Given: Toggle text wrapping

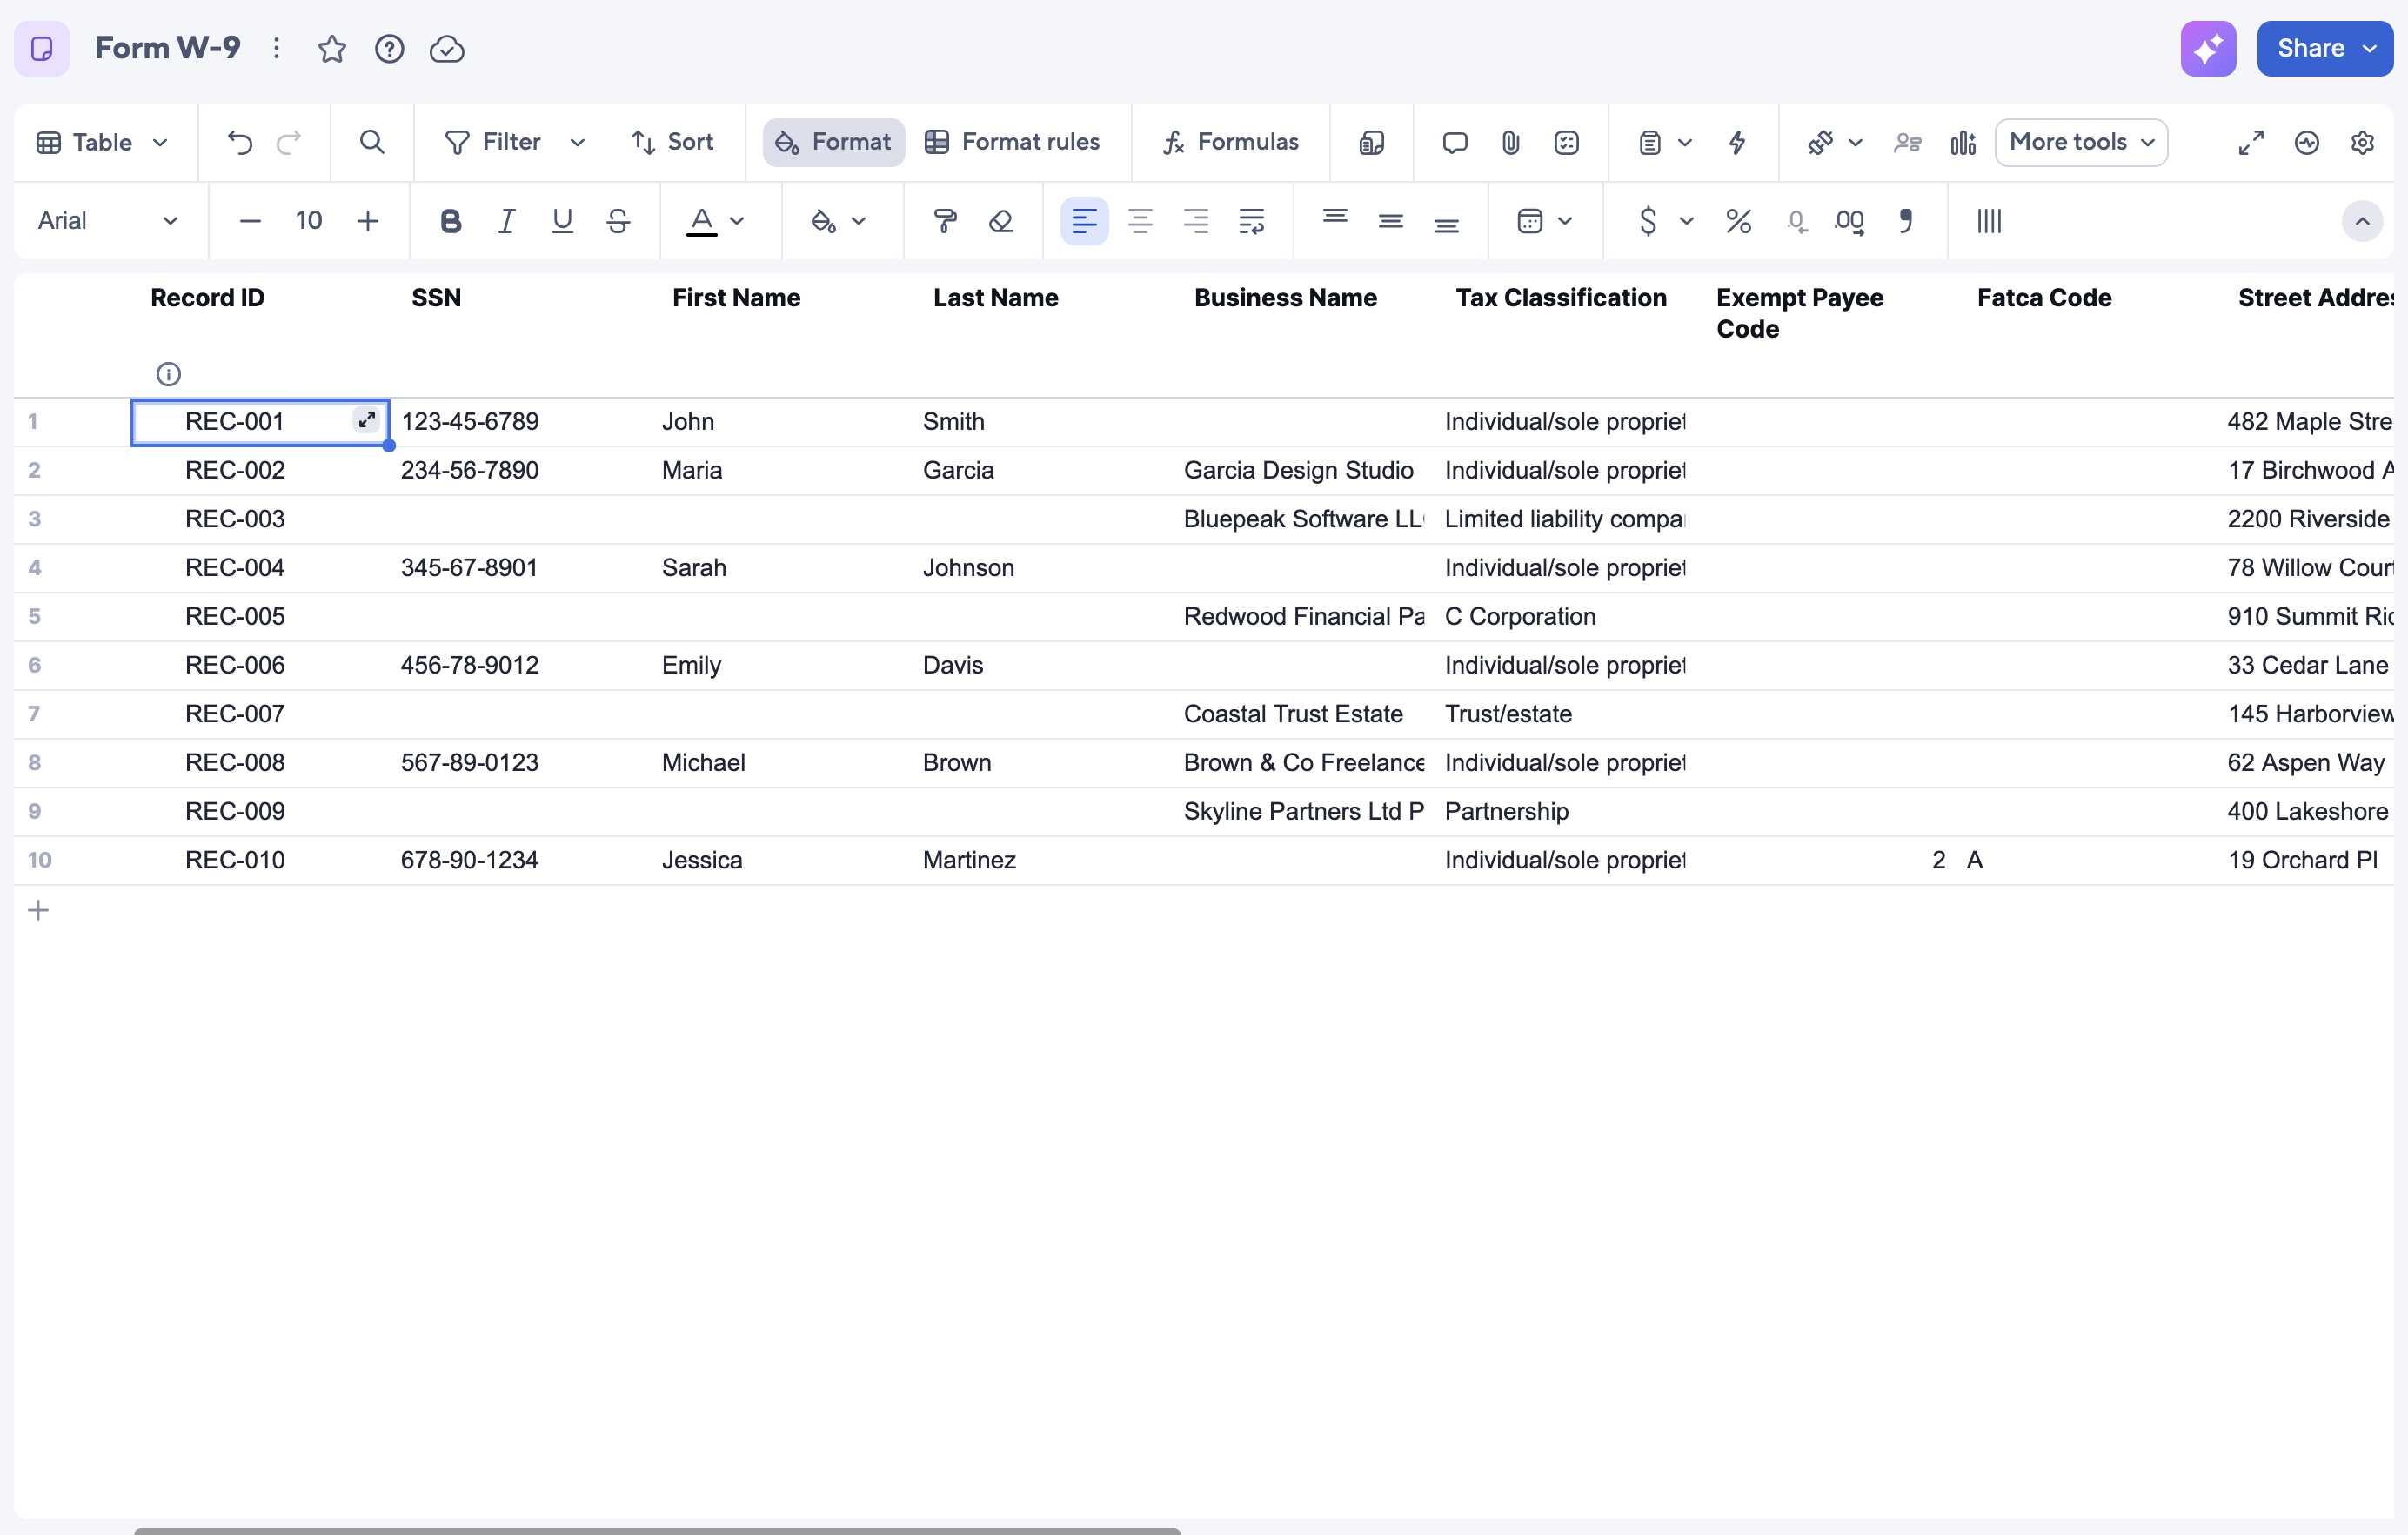Looking at the screenshot, I should coord(1251,221).
